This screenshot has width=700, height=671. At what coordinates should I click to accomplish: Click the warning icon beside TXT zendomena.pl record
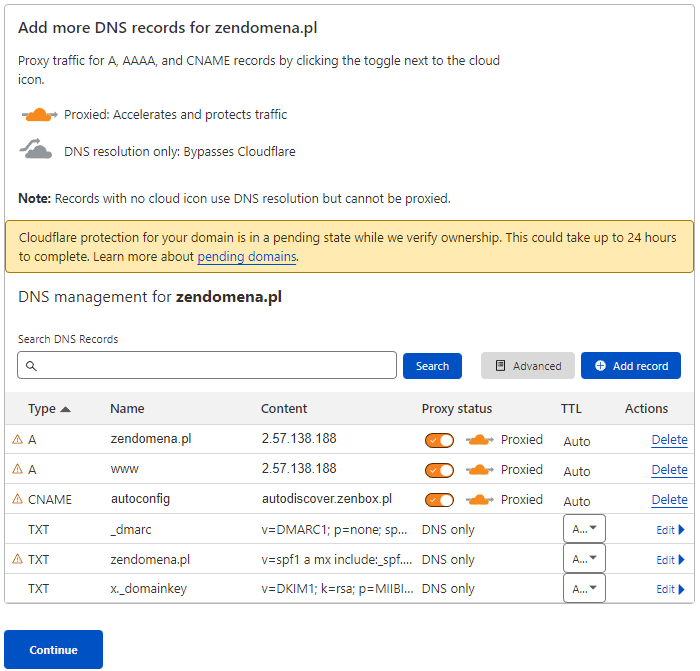pos(17,560)
